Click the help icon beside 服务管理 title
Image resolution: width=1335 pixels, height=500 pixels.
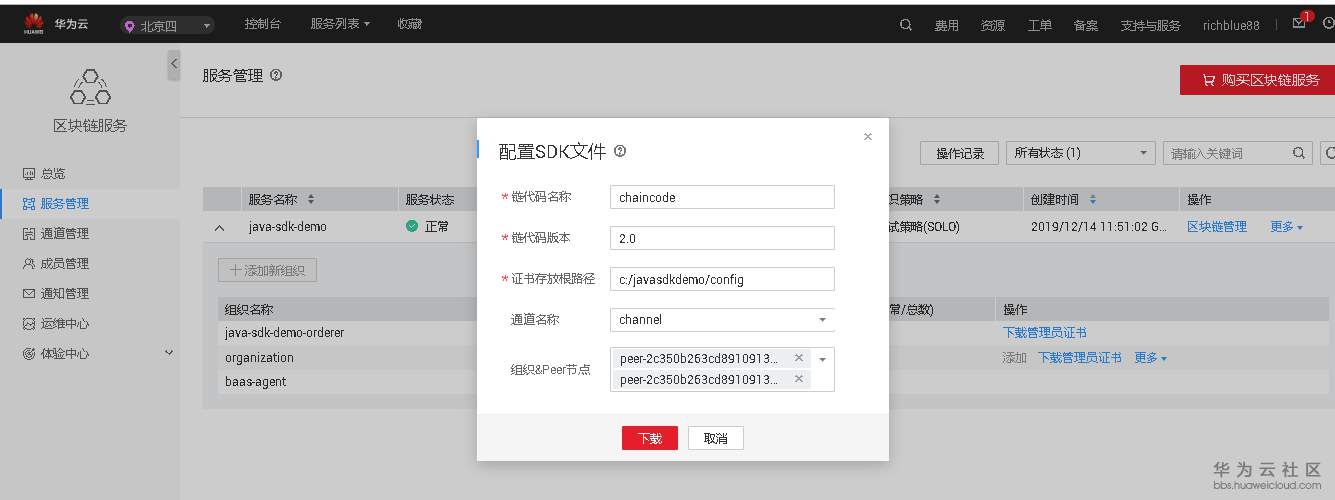tap(276, 75)
